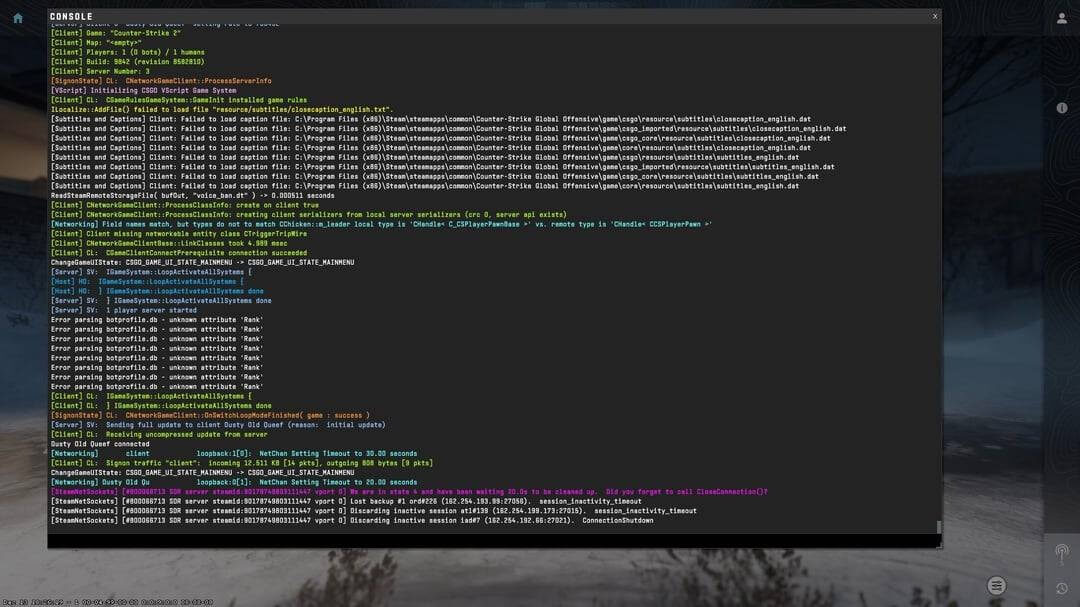Open the recent history clock icon
This screenshot has height=607, width=1080.
(x=1061, y=588)
